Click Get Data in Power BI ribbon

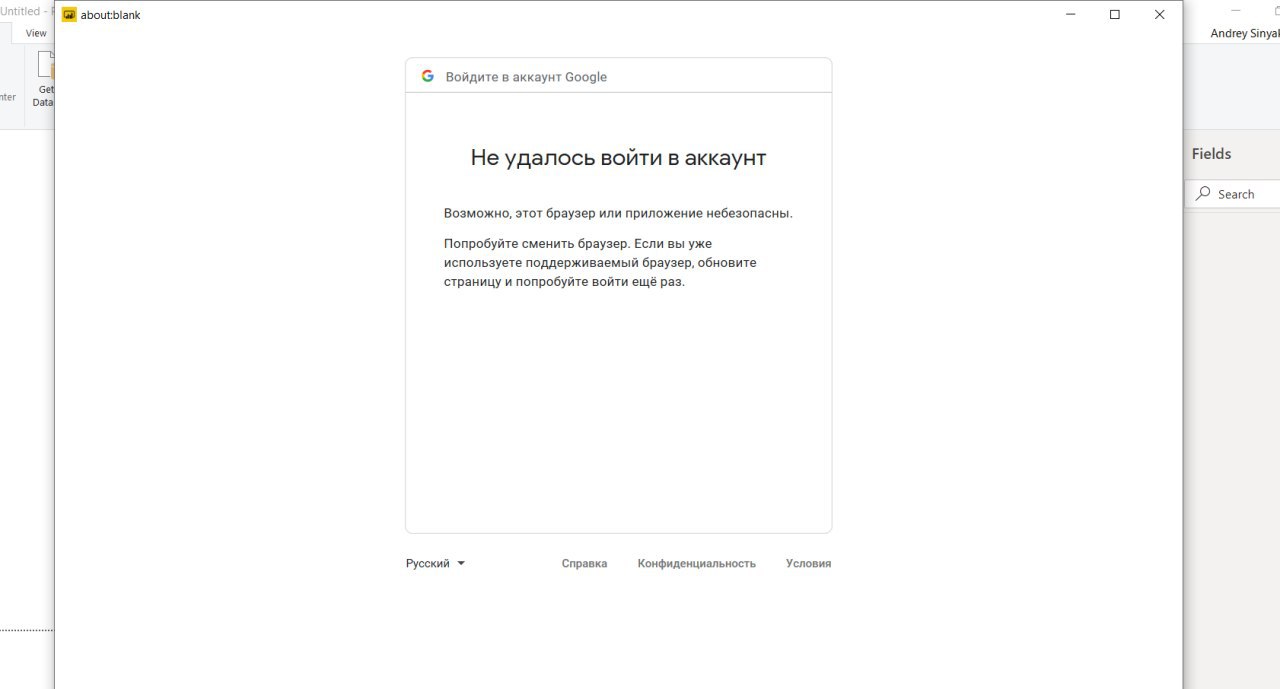(44, 80)
